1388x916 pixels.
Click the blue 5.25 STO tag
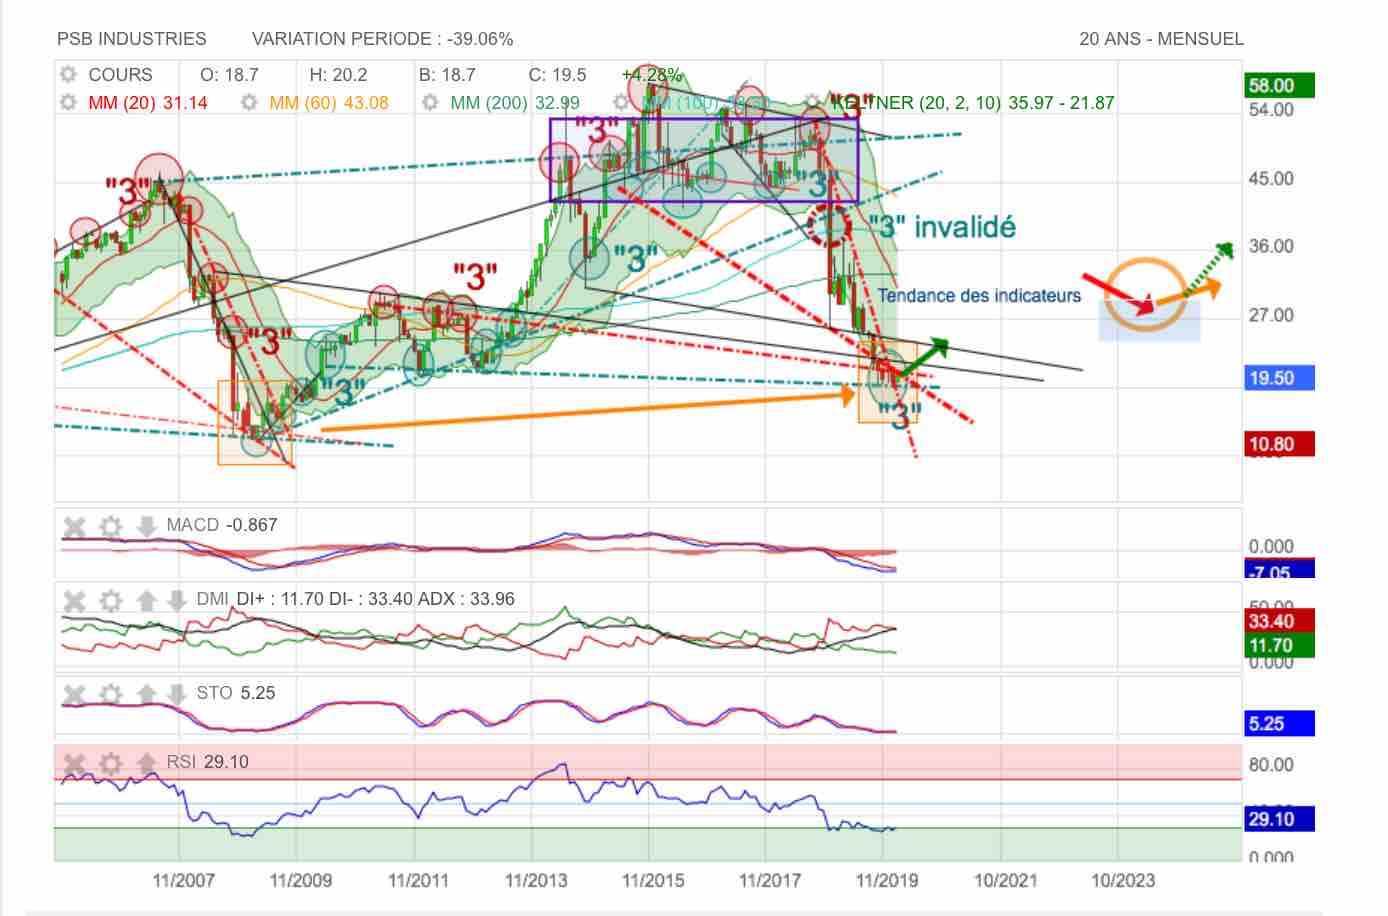[x=1279, y=723]
